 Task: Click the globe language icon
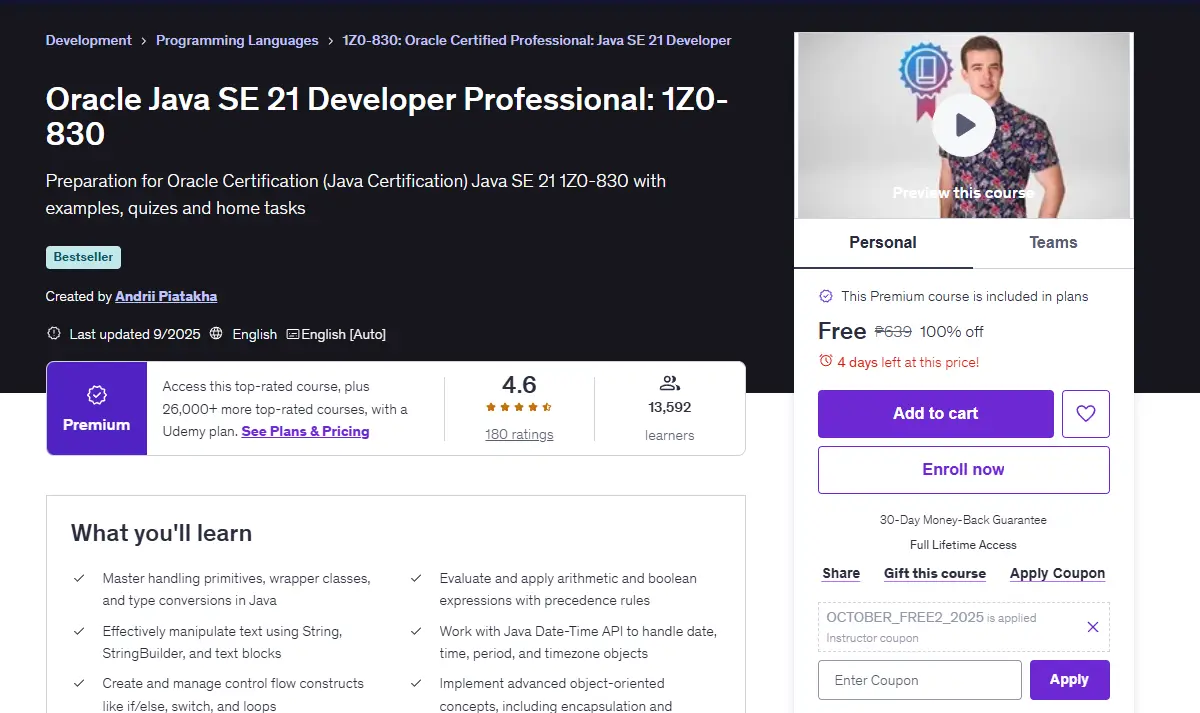click(216, 334)
